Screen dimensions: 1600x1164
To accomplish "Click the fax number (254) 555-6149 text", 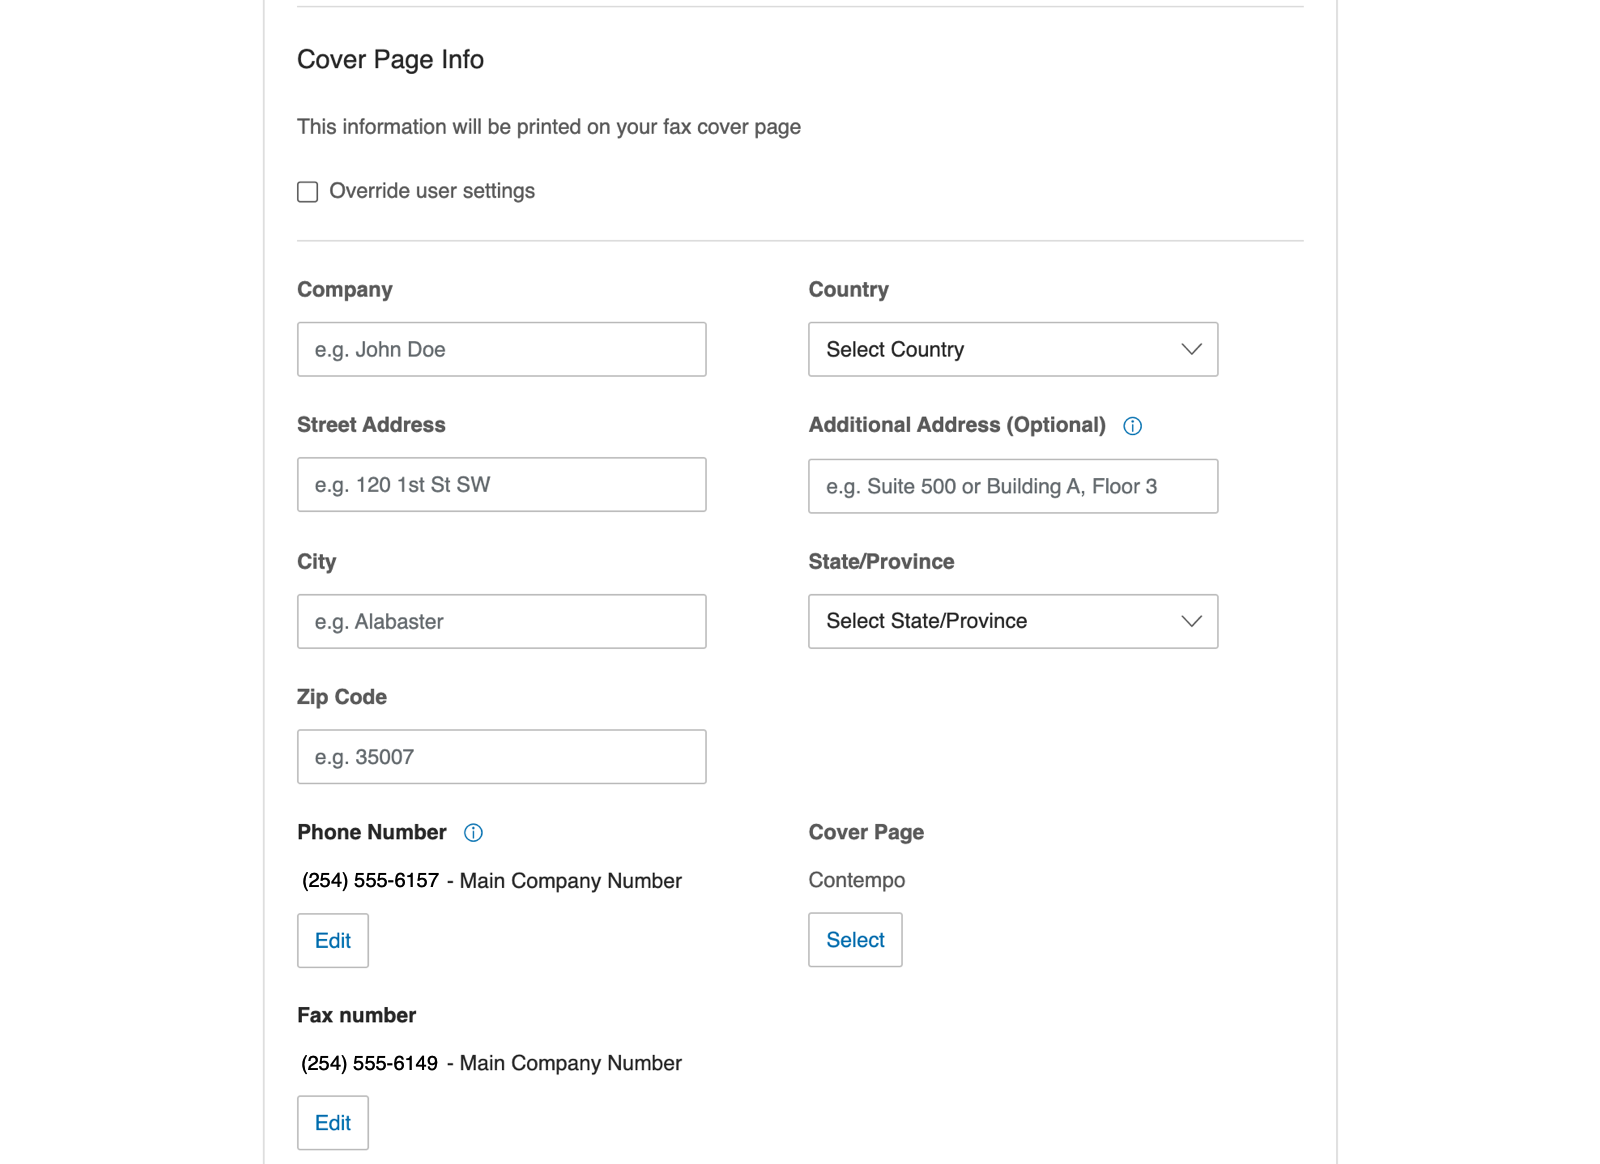I will pyautogui.click(x=370, y=1063).
